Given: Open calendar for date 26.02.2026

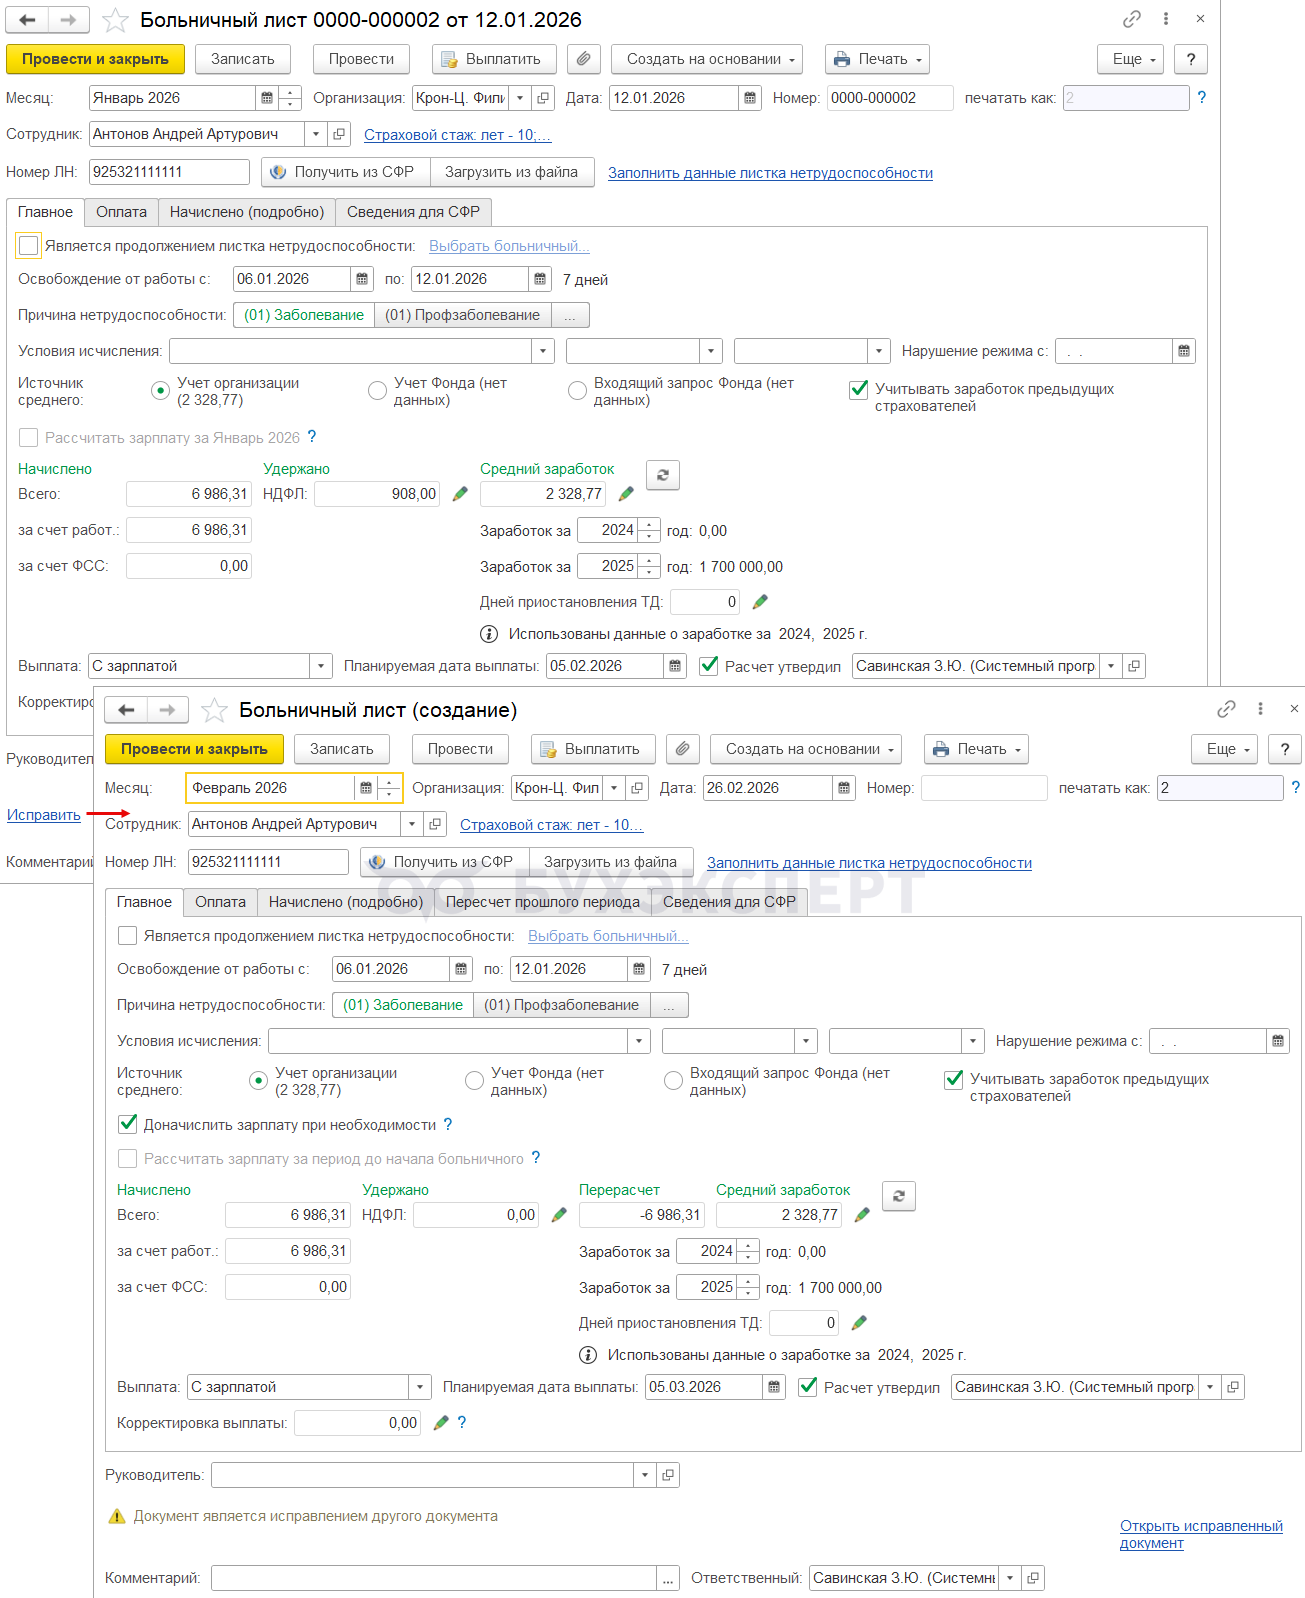Looking at the screenshot, I should click(x=844, y=788).
